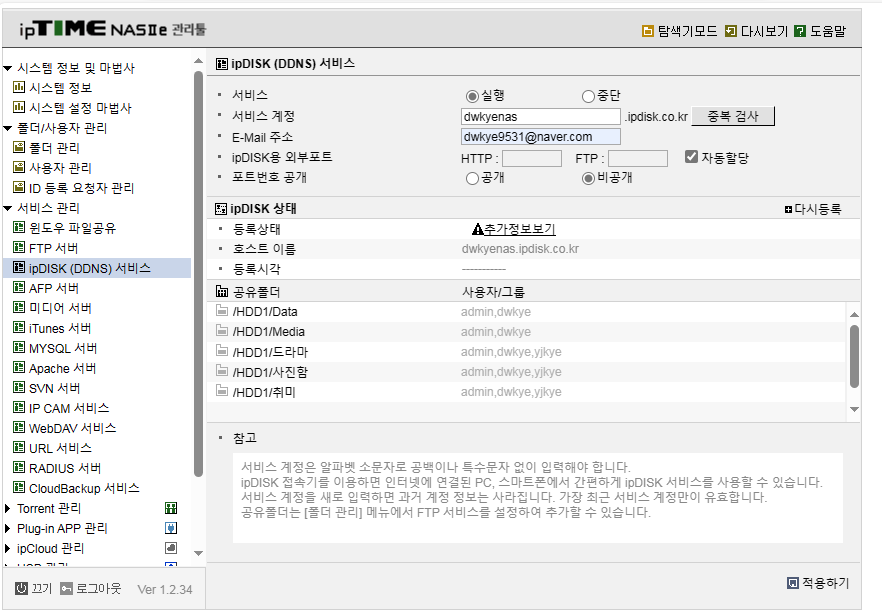
Task: Click the 적용하기 apply icon
Action: pyautogui.click(x=793, y=583)
